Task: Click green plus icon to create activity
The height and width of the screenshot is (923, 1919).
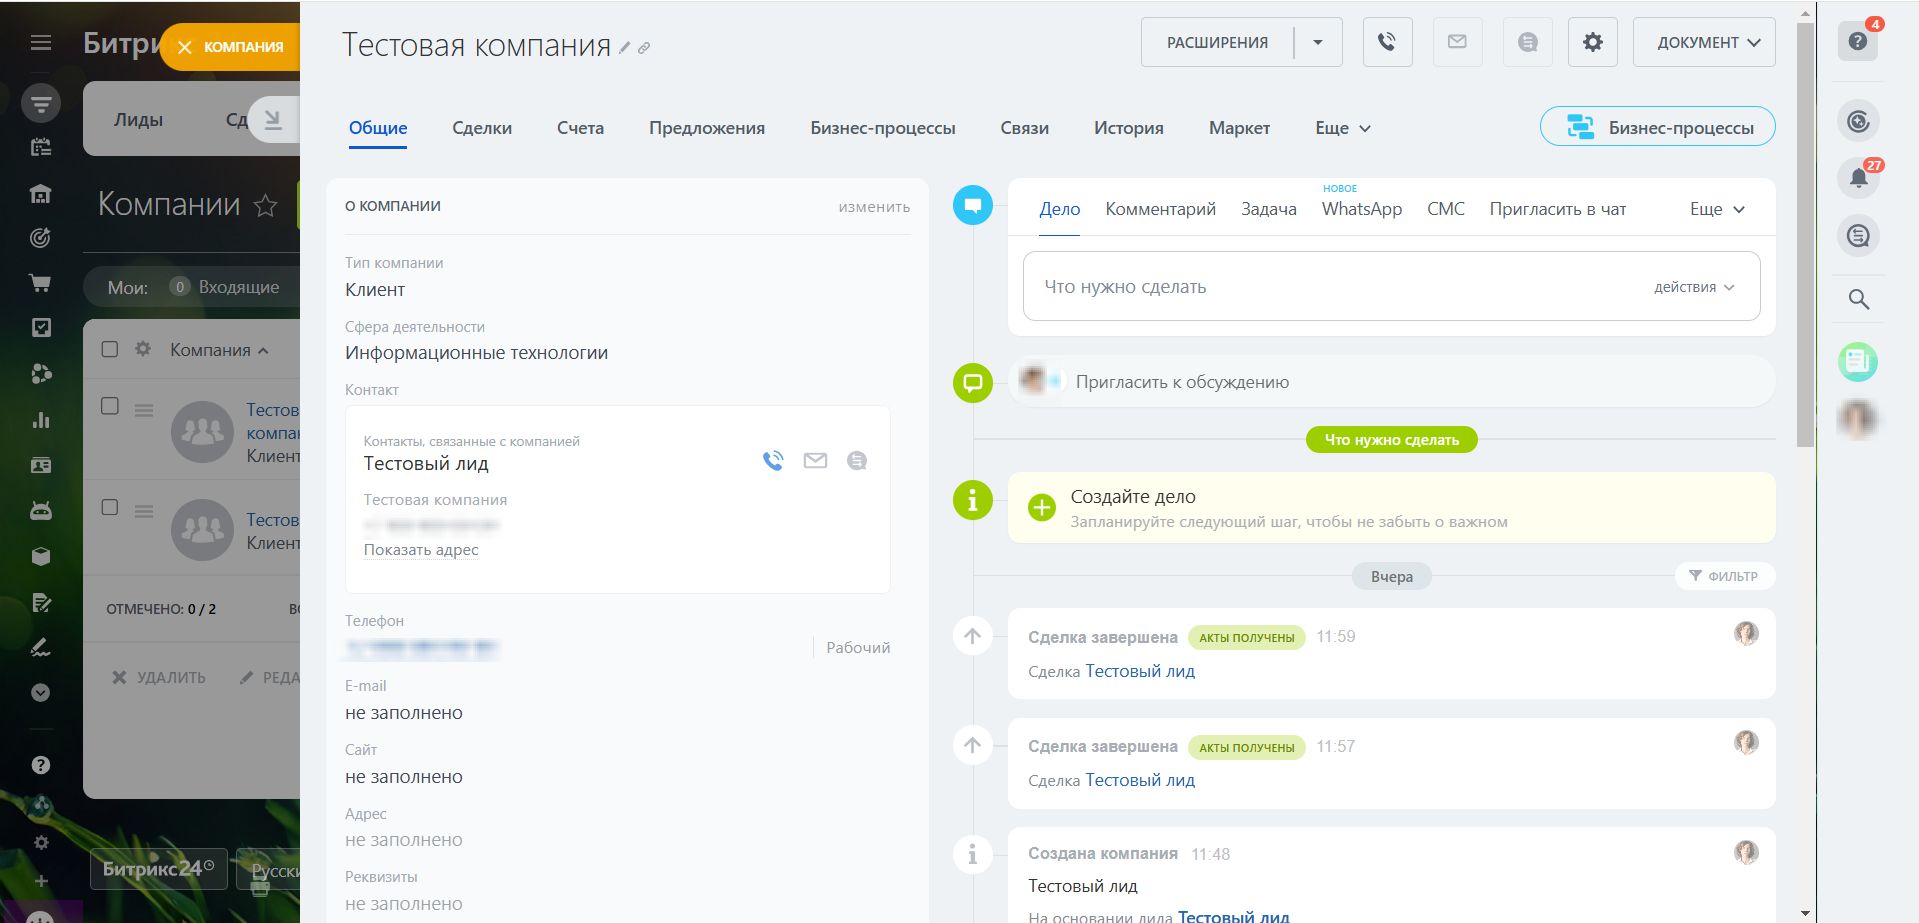Action: (1041, 508)
